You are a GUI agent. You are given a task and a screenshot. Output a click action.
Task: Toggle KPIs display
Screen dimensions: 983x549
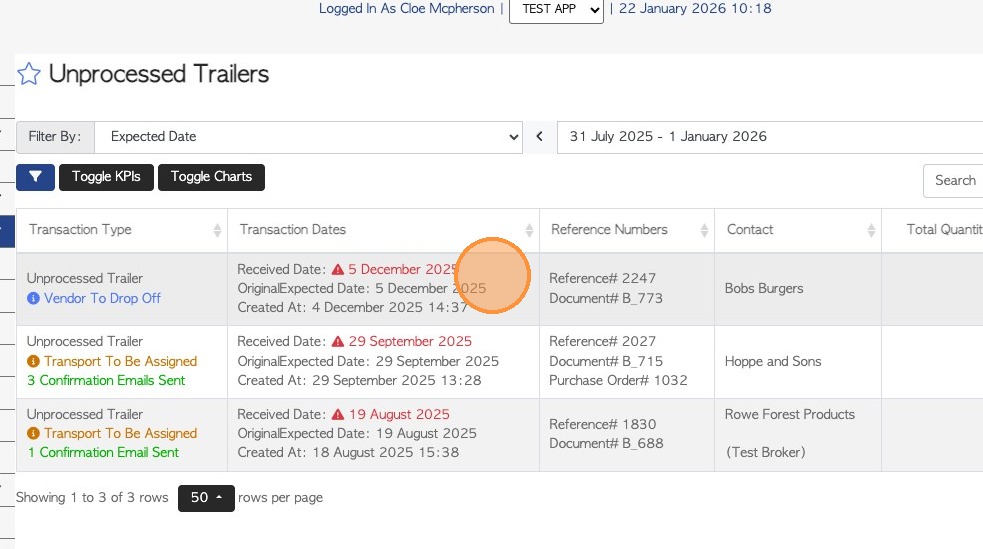(x=106, y=177)
